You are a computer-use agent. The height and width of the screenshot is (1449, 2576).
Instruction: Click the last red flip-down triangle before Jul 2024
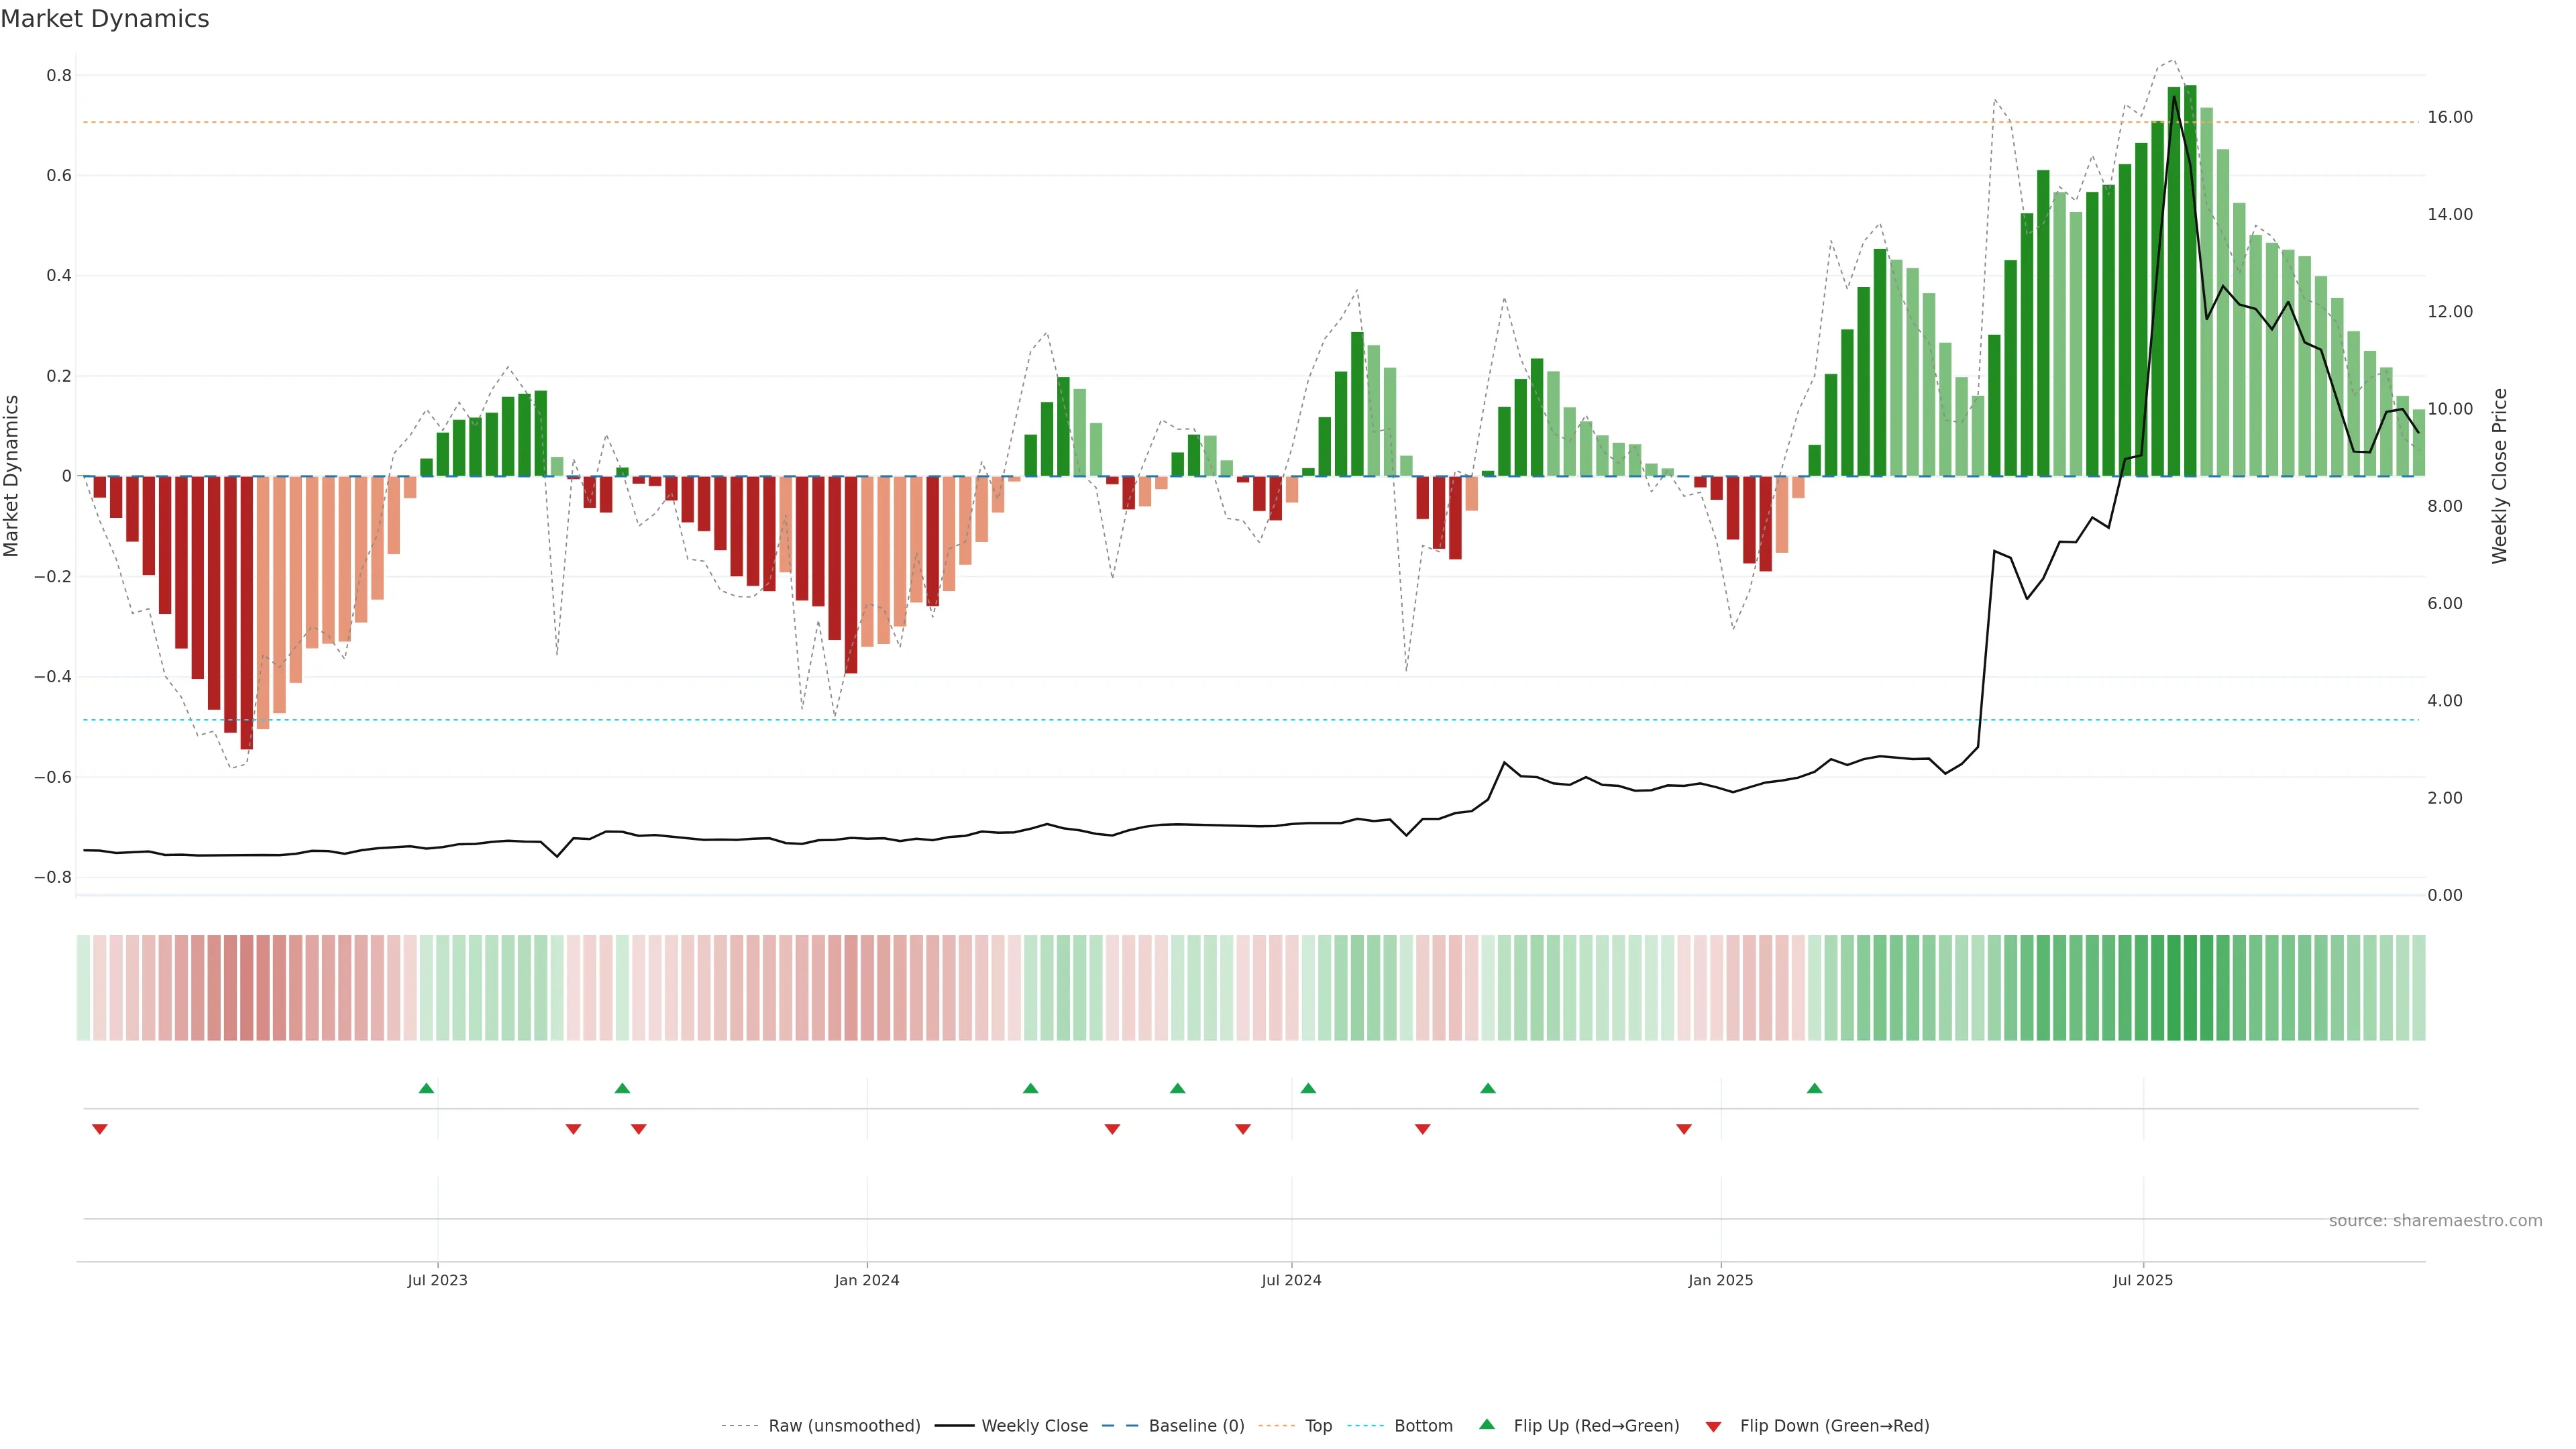[1242, 1129]
